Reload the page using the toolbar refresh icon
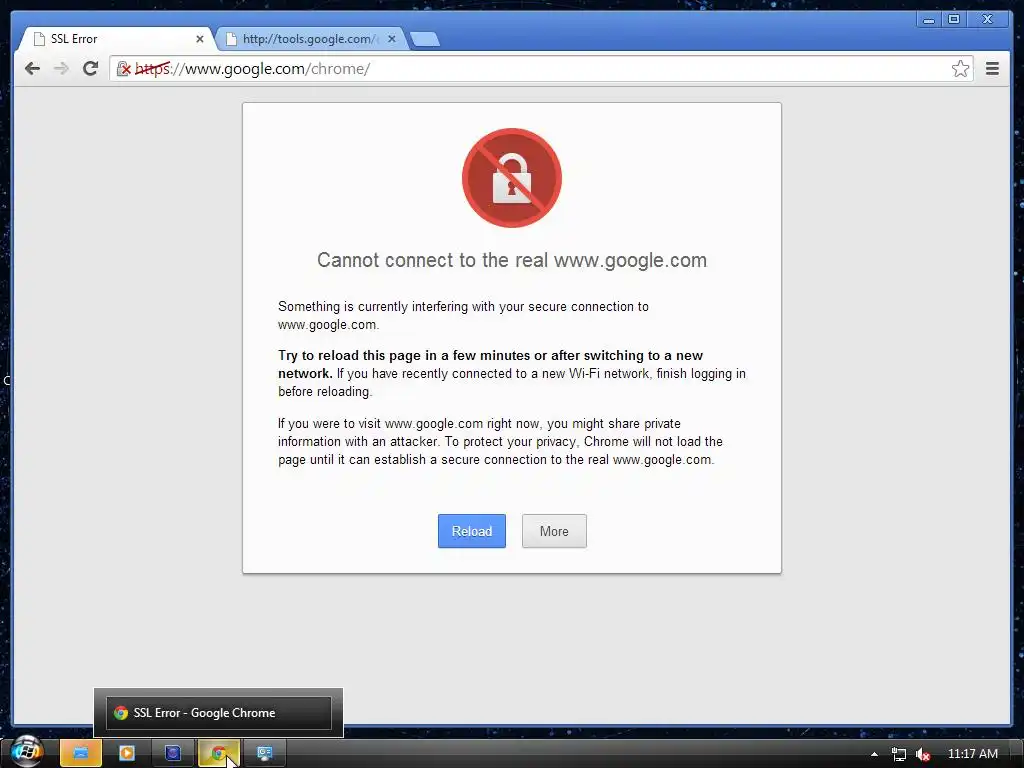The image size is (1024, 768). tap(90, 69)
